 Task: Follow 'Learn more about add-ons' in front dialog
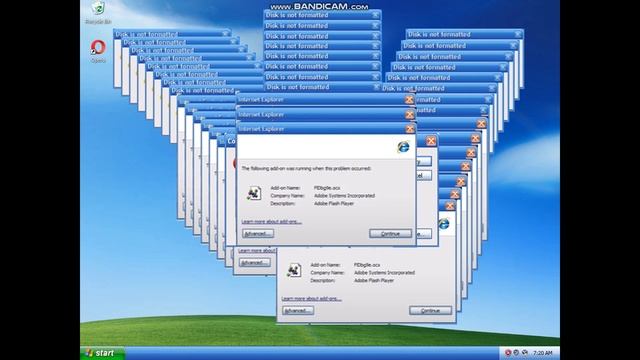pyautogui.click(x=271, y=222)
